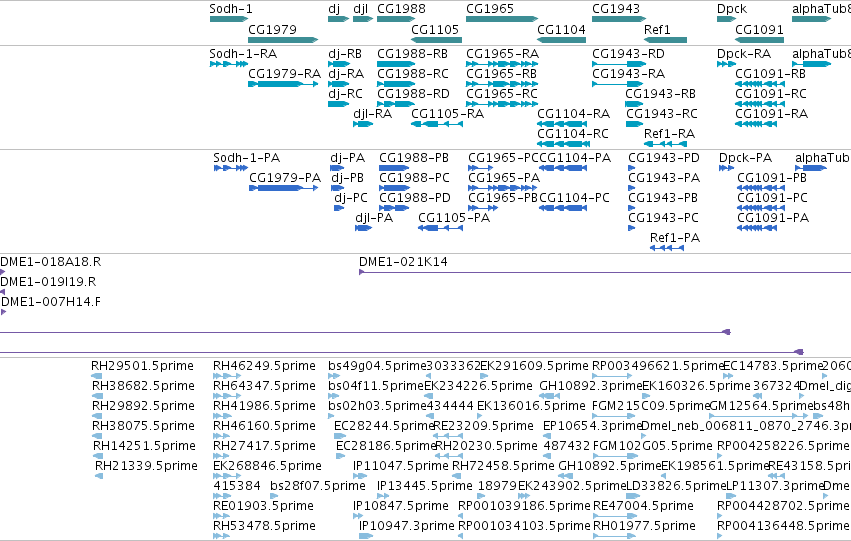Viewport: 851px width, 541px height.
Task: Select the RH53478.5prime EST label
Action: (264, 526)
